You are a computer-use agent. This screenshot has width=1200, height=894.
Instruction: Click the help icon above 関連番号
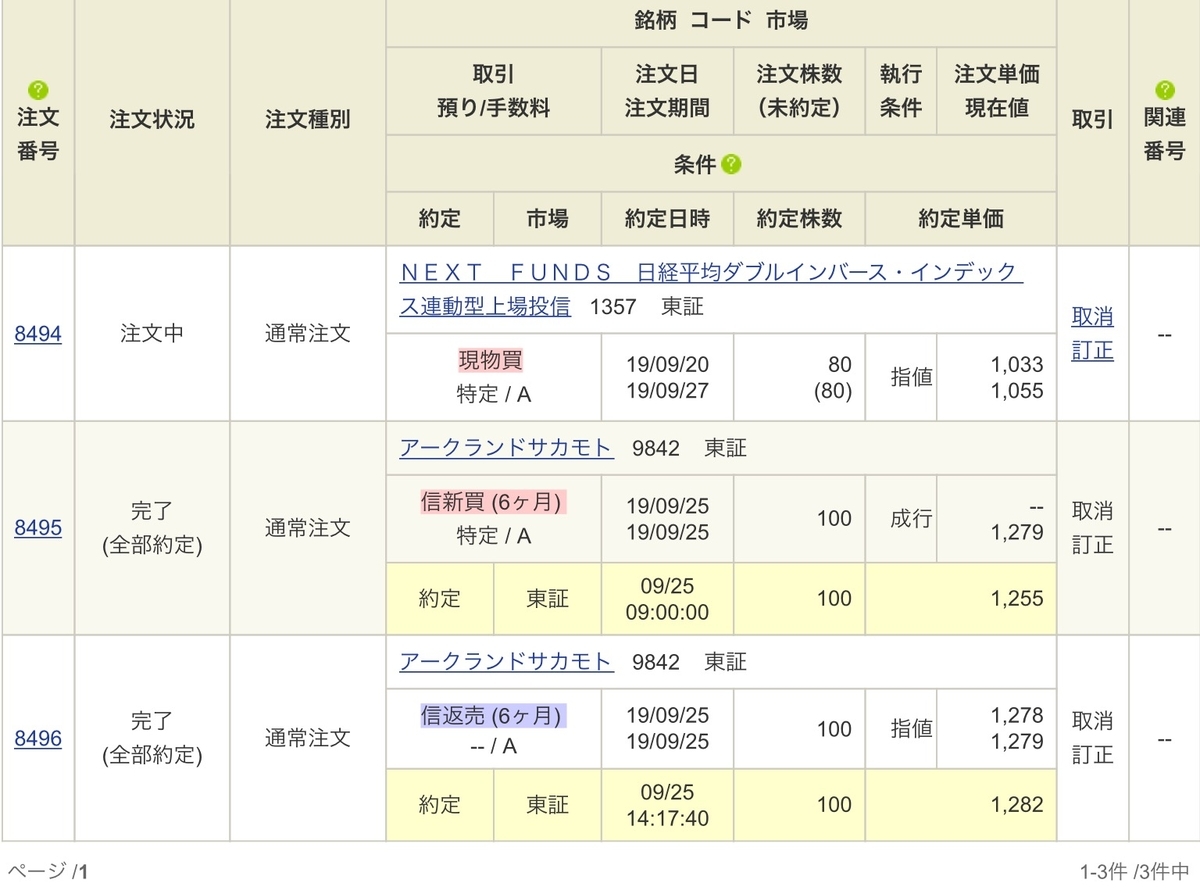[1164, 89]
